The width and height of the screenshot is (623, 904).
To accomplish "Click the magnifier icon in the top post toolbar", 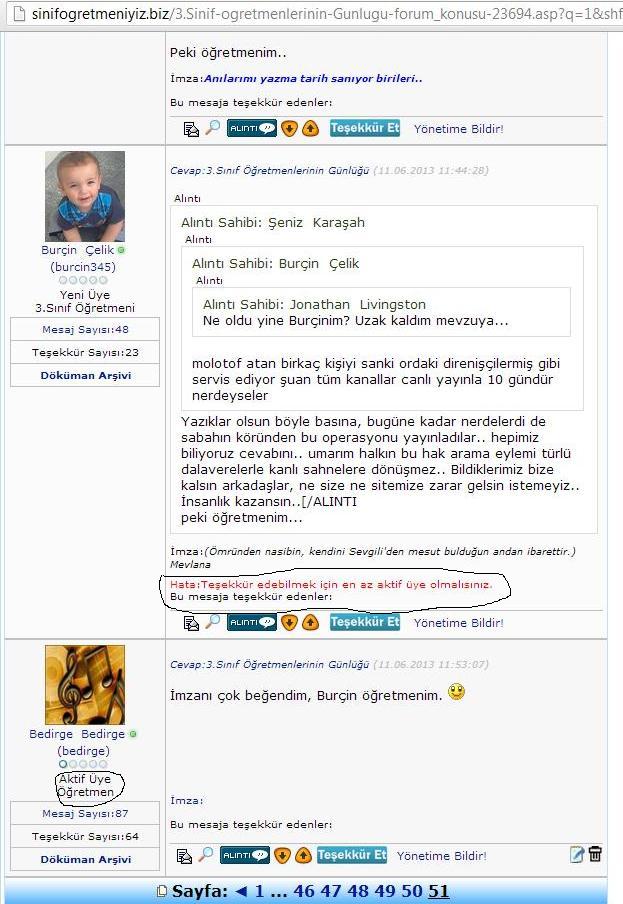I will tap(213, 127).
